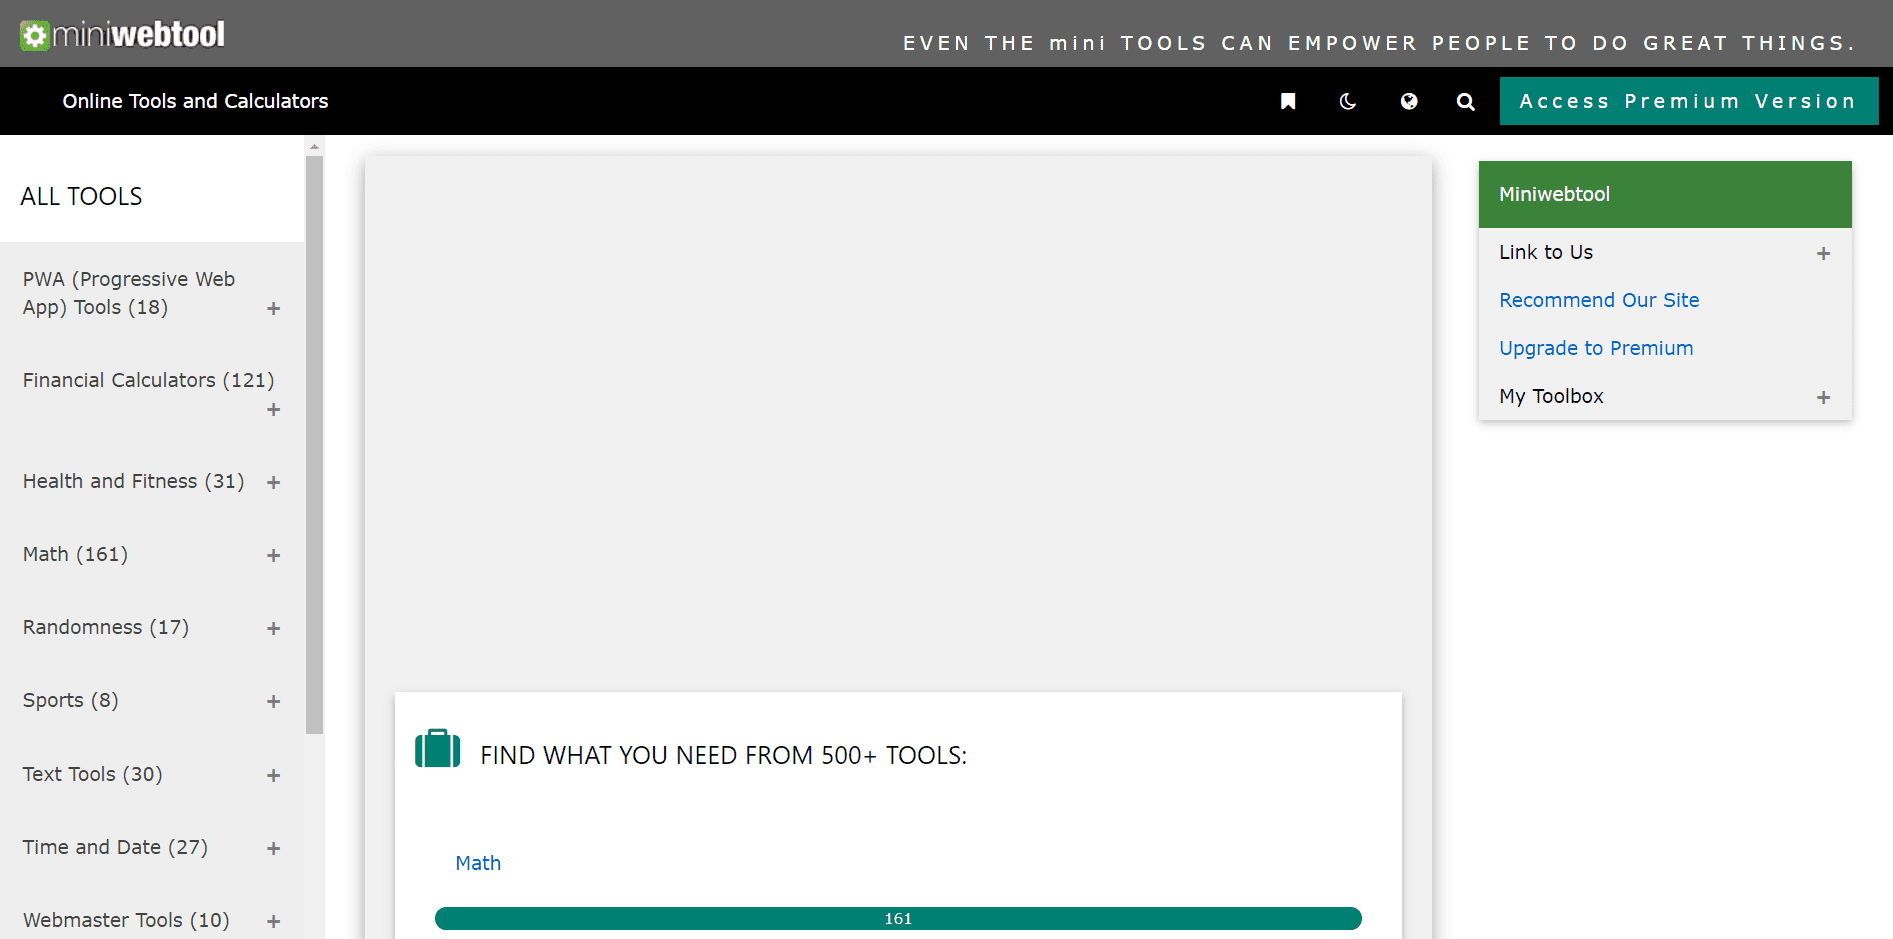Viewport: 1893px width, 939px height.
Task: Click the Math 161 progress bar
Action: point(897,918)
